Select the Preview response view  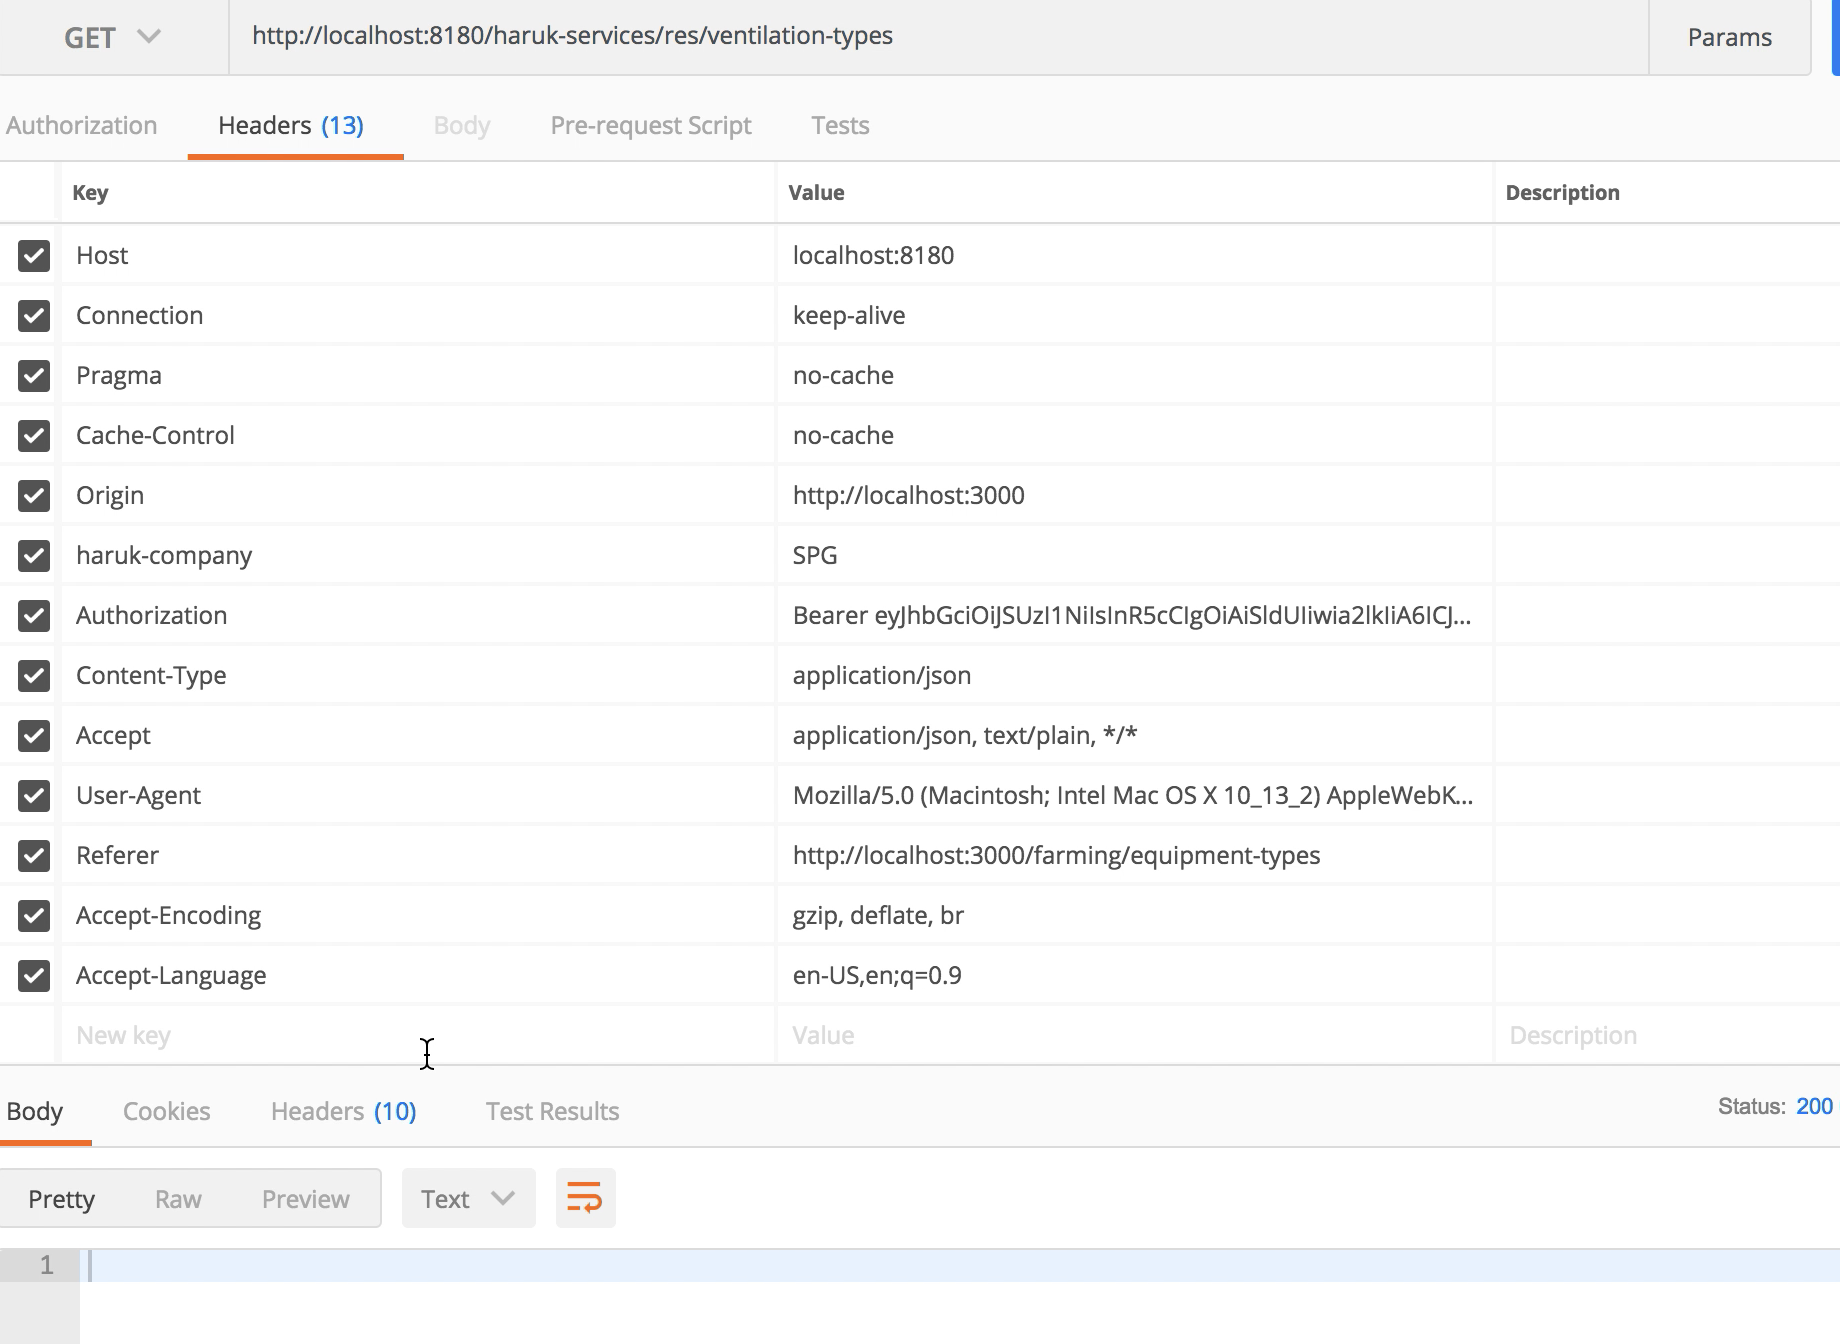pyautogui.click(x=305, y=1199)
